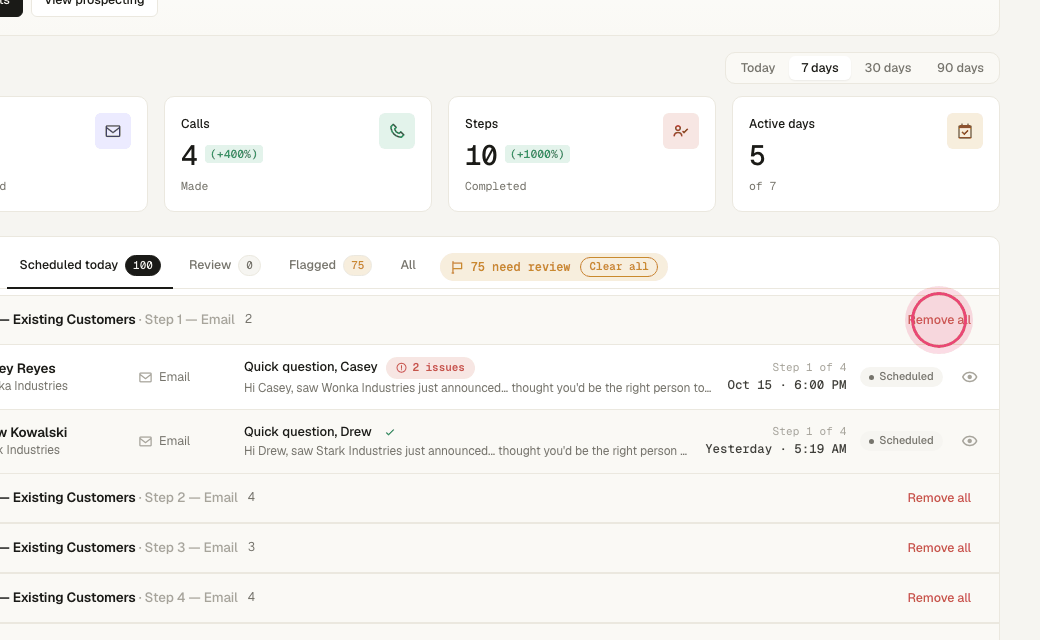1040x640 pixels.
Task: Click the Active days calendar icon
Action: (x=964, y=131)
